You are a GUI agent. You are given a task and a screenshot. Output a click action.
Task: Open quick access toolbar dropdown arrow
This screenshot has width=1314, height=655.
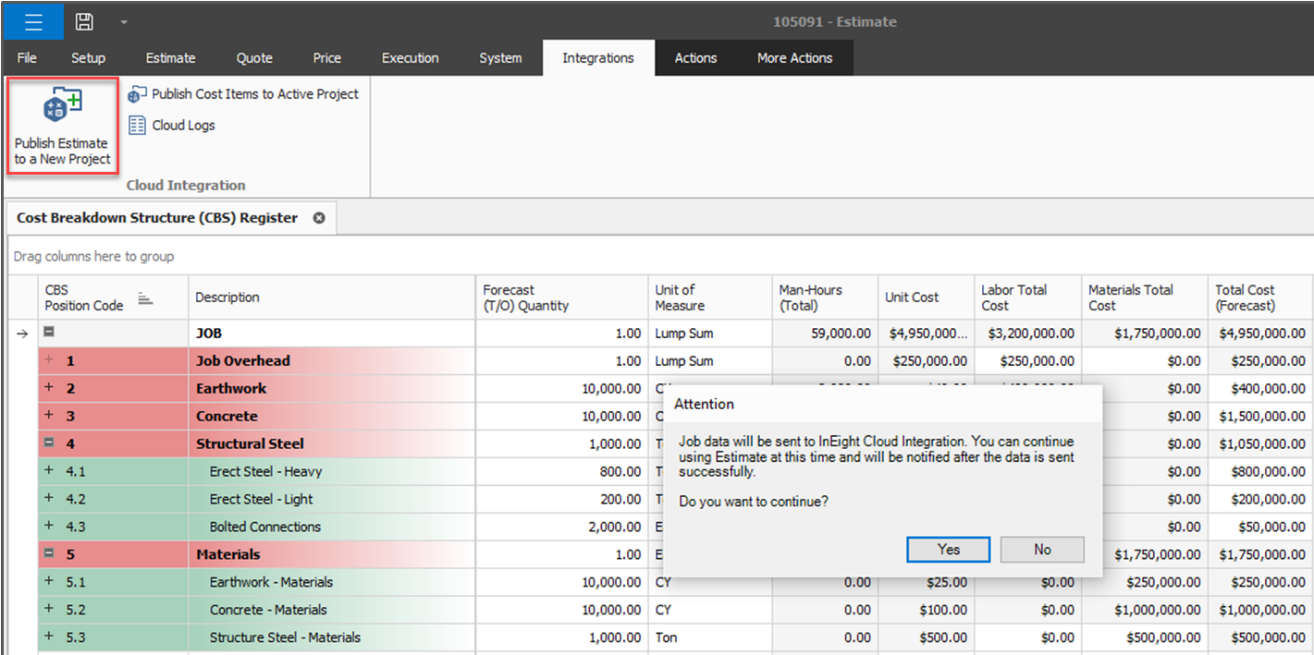point(124,22)
